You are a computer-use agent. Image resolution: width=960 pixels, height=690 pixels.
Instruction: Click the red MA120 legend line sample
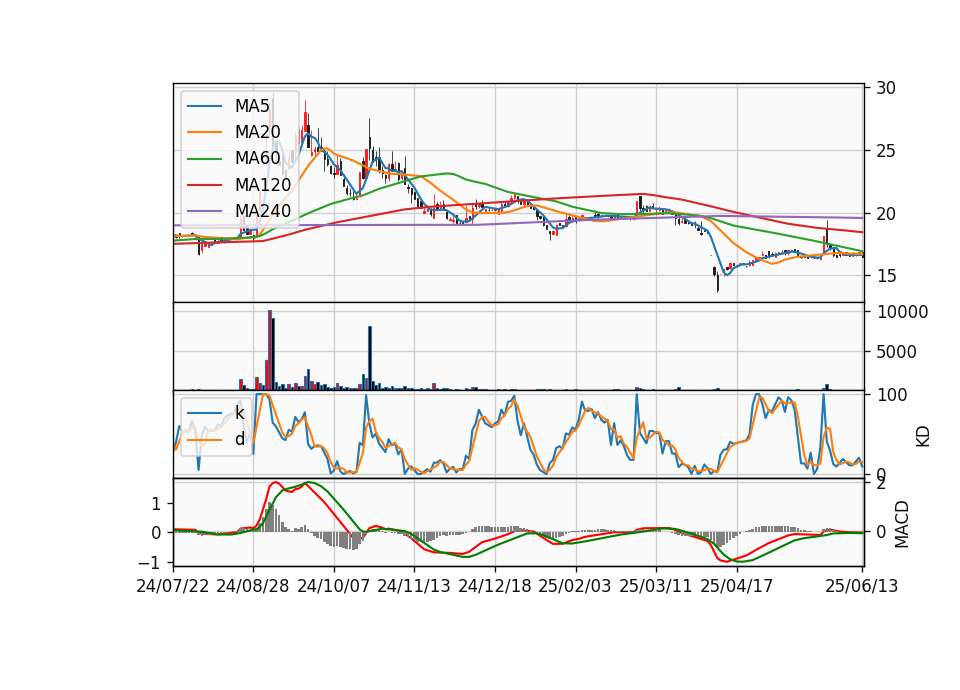click(x=204, y=185)
